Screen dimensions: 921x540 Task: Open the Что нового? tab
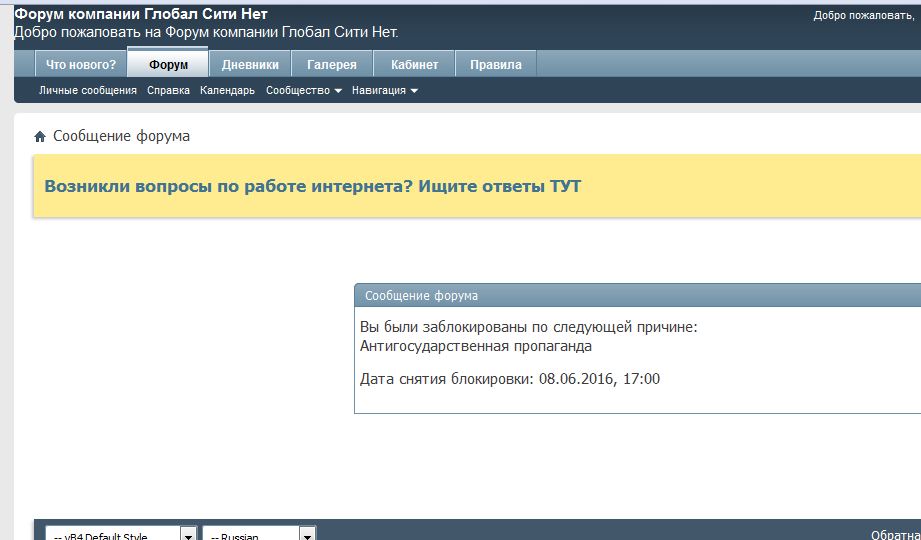(81, 65)
